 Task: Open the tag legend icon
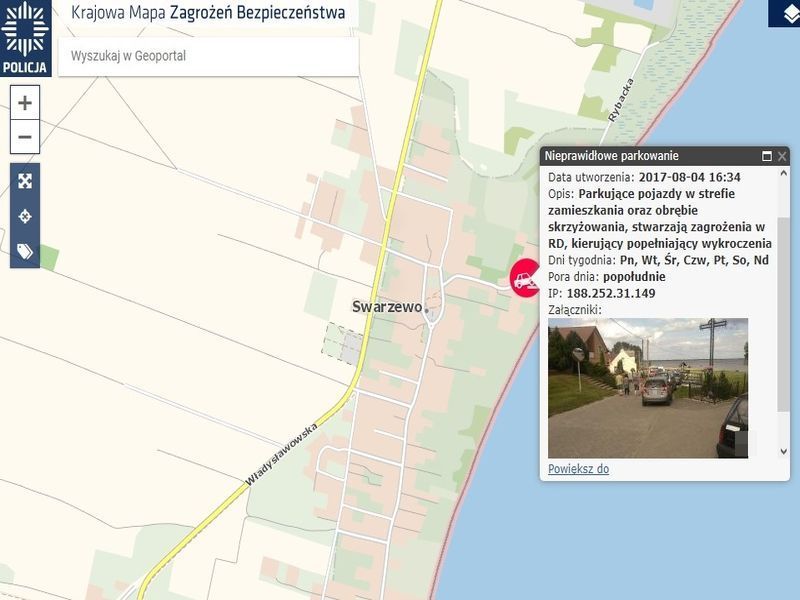click(x=25, y=251)
